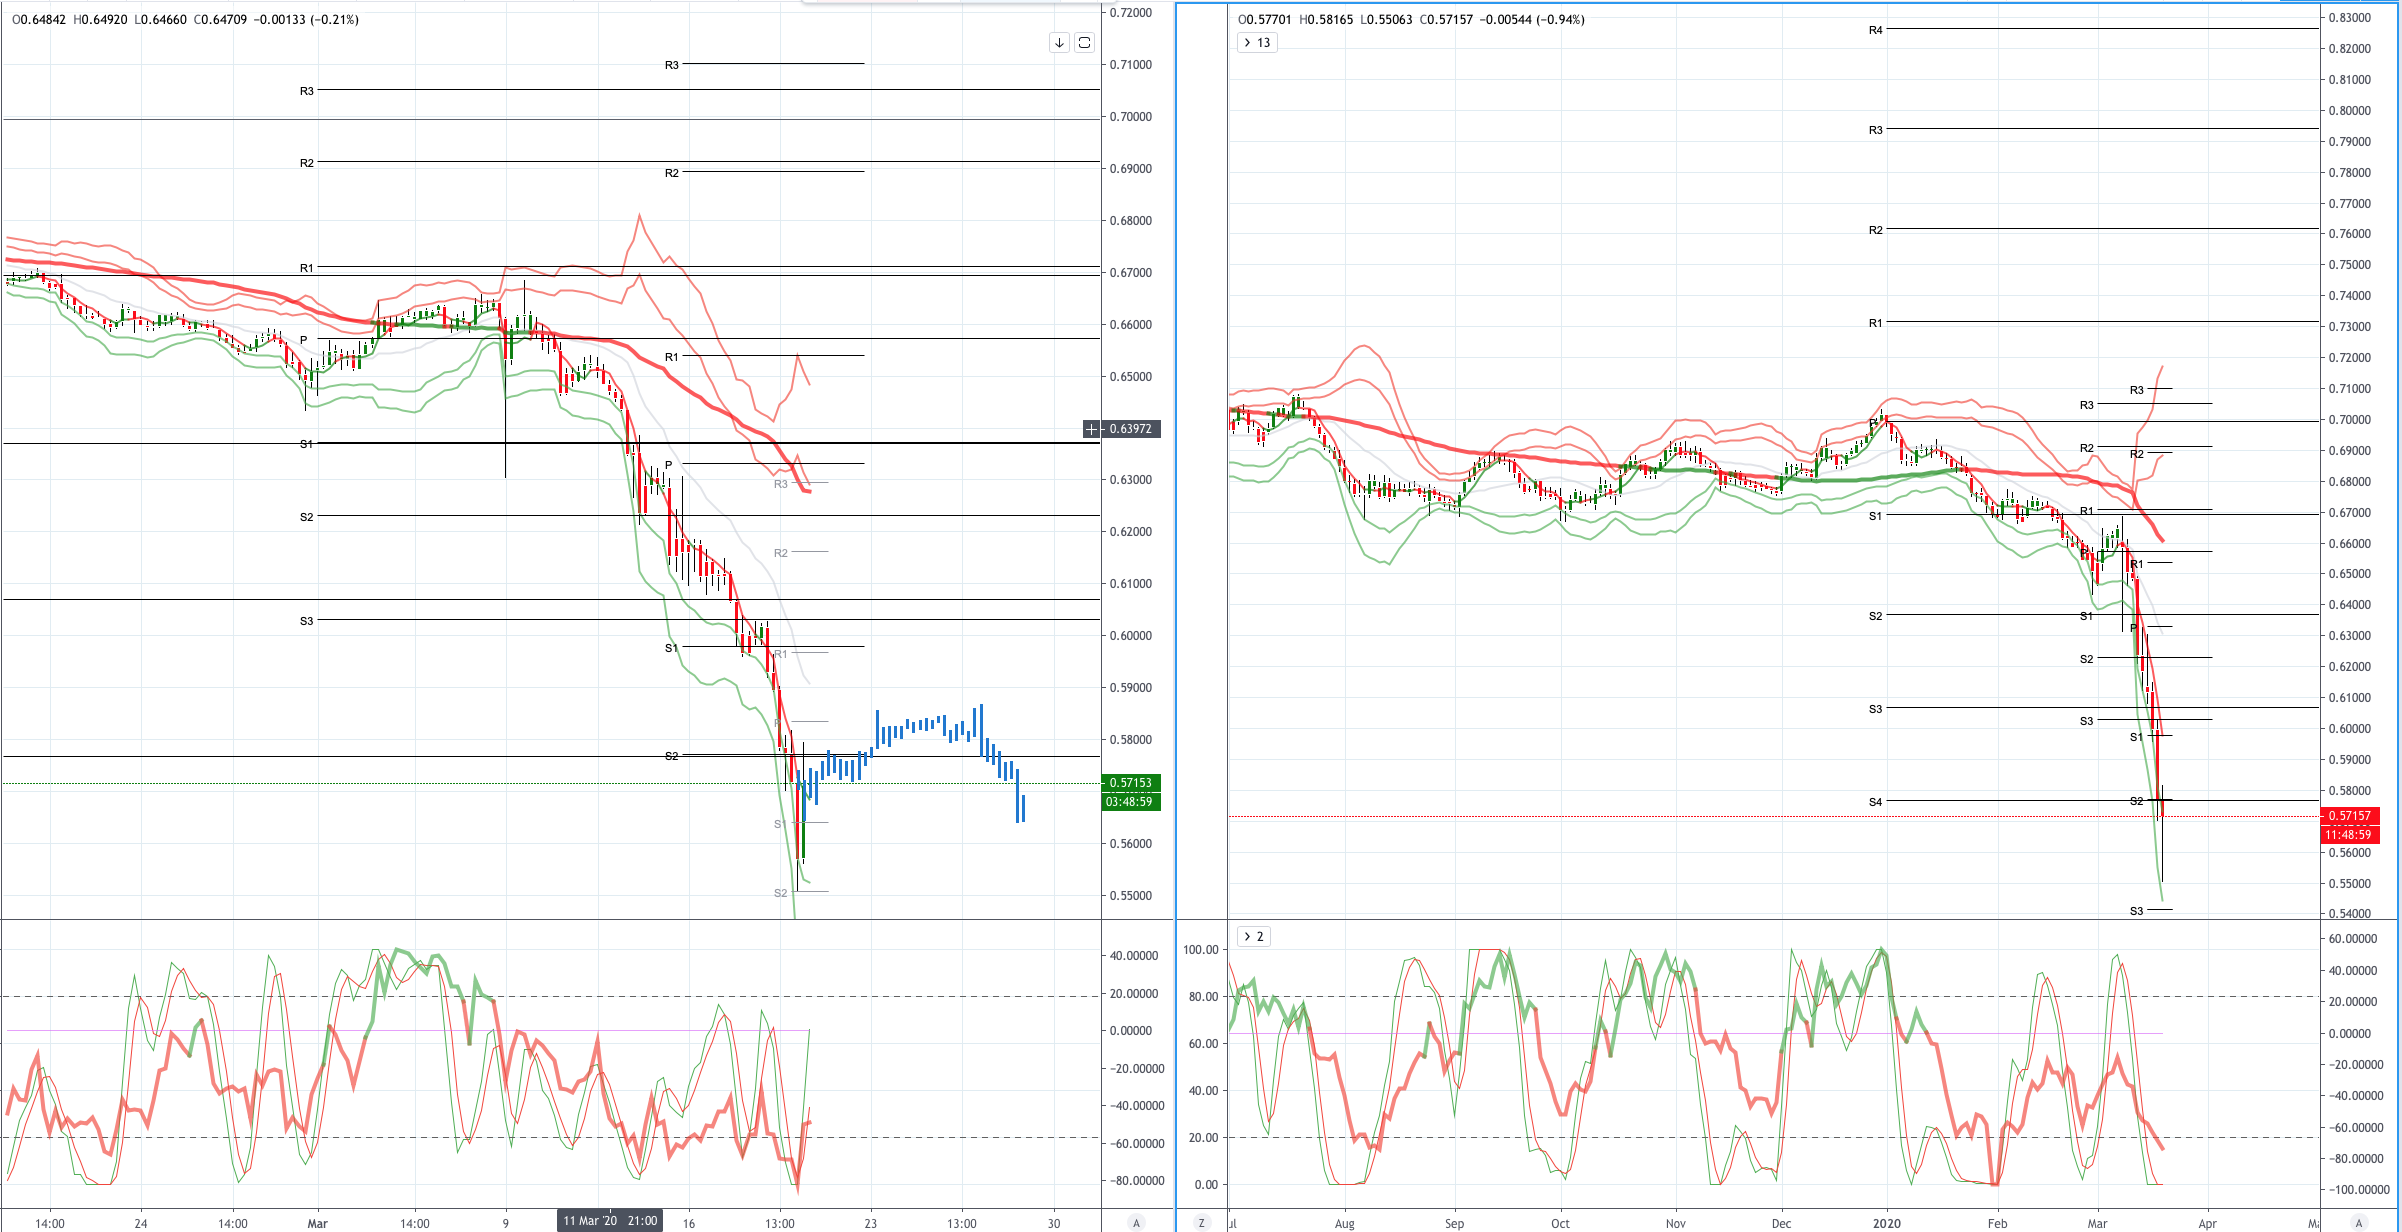
Task: Click the '11:48:59' countdown on right chart
Action: [2349, 835]
